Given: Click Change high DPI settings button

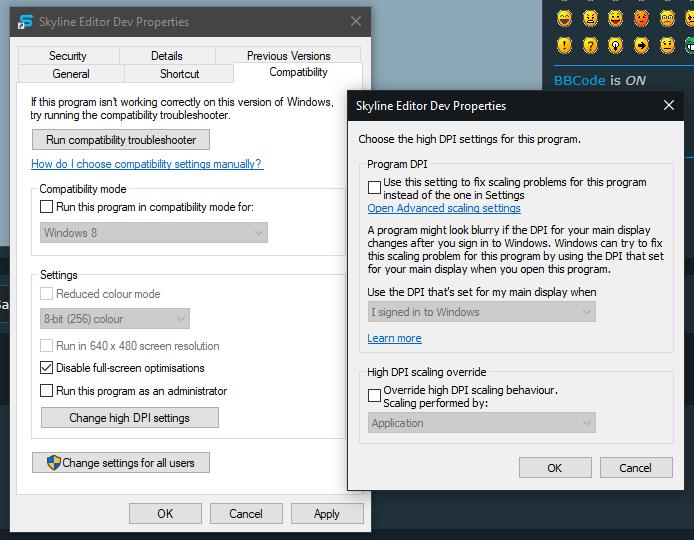Looking at the screenshot, I should point(130,417).
